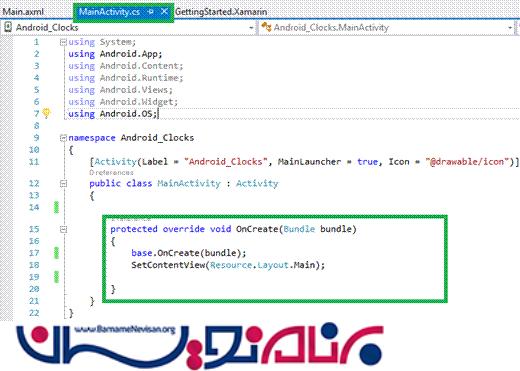This screenshot has height=371, width=520.
Task: Switch to the Main.axml tab
Action: (x=23, y=12)
